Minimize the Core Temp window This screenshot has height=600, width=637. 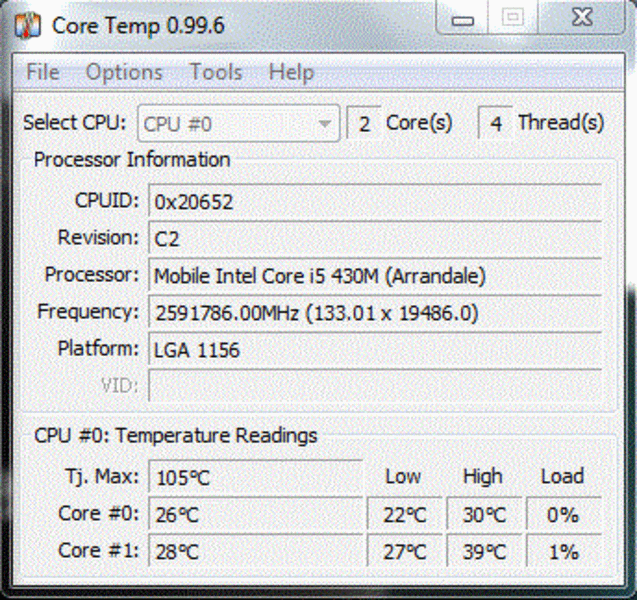click(x=462, y=17)
